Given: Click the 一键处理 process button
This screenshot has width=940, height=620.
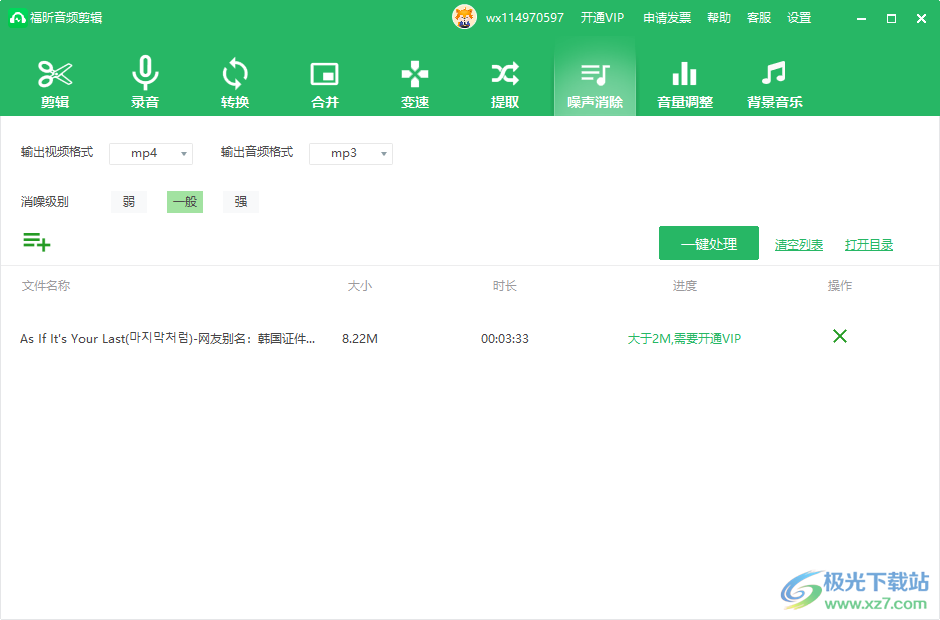Looking at the screenshot, I should [709, 244].
